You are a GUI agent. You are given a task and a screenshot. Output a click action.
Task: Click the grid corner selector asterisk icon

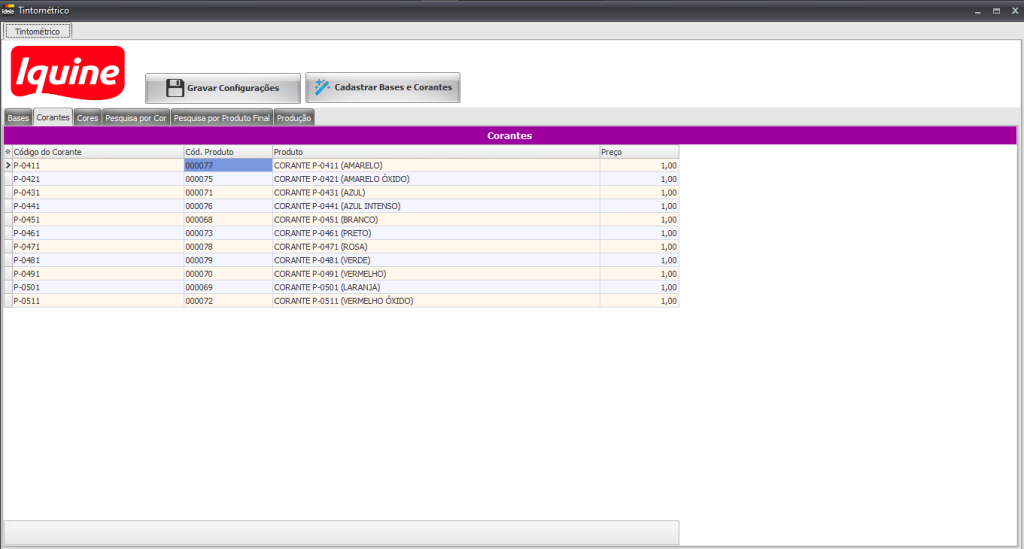(x=8, y=152)
